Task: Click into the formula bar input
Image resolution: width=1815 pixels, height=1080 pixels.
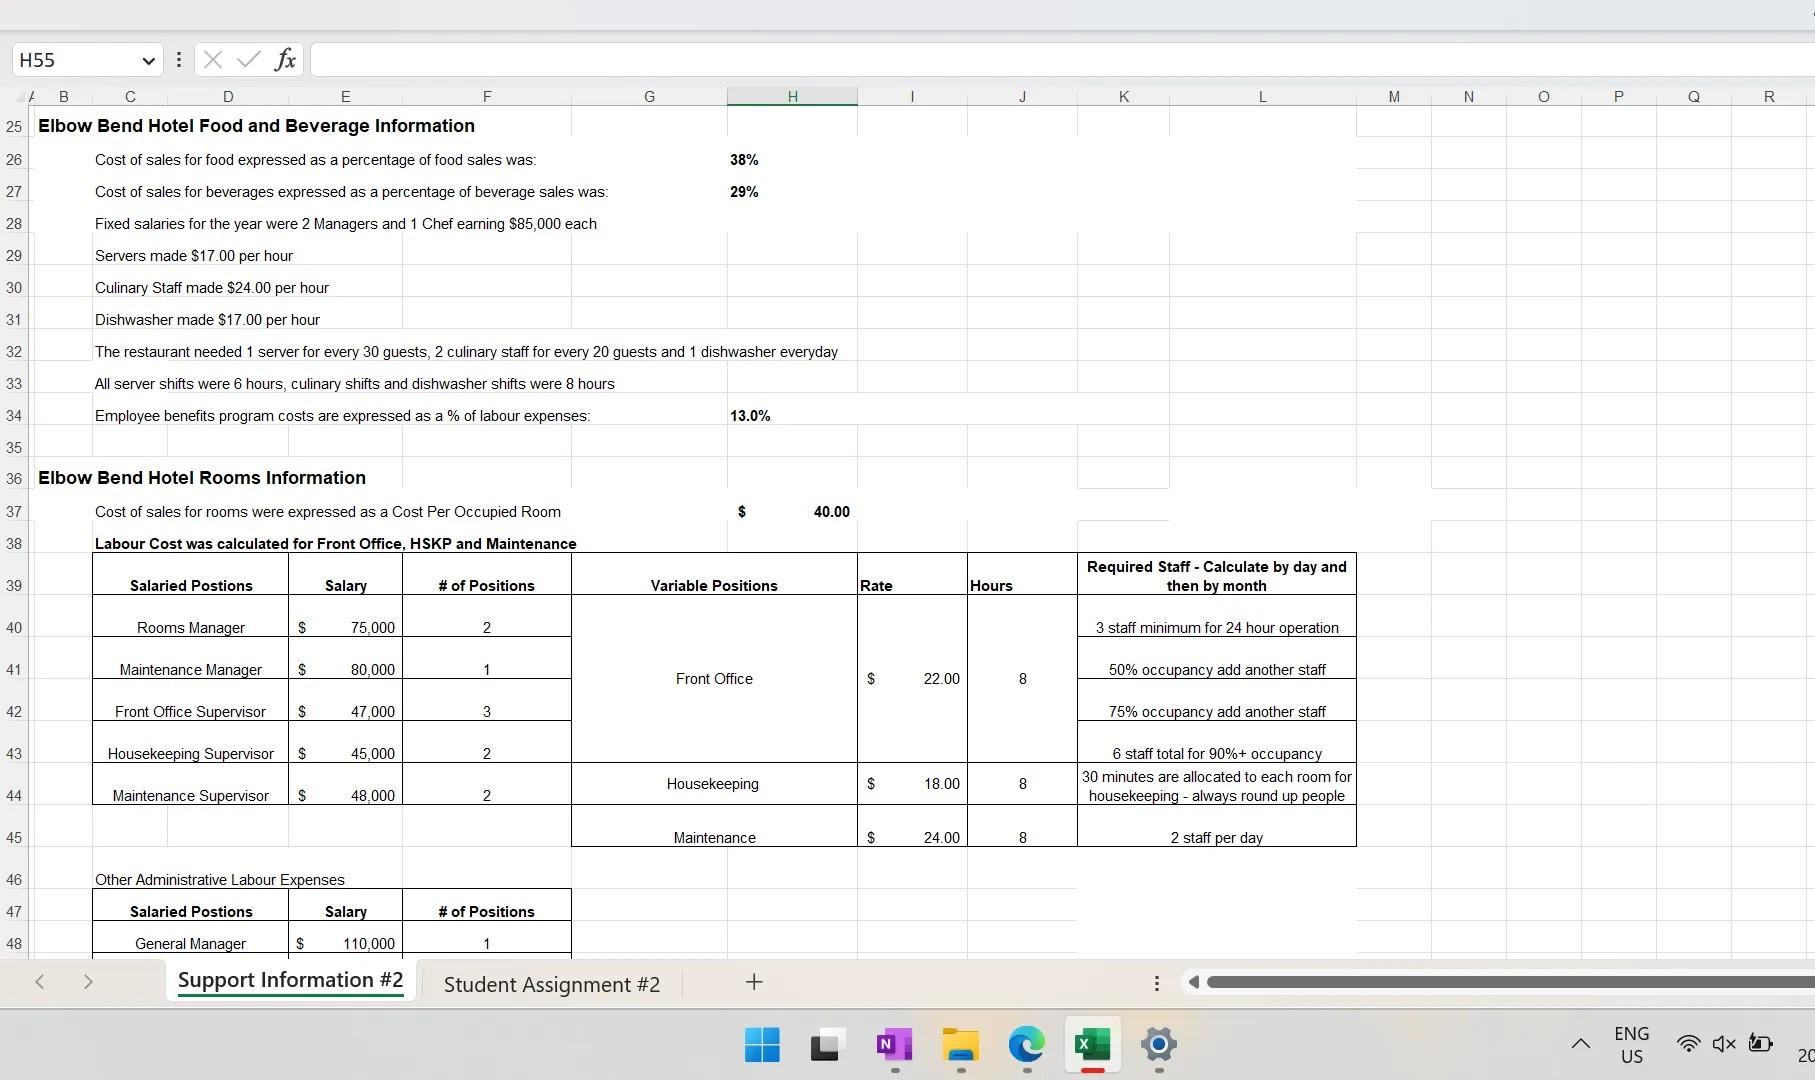Action: click(x=1062, y=60)
